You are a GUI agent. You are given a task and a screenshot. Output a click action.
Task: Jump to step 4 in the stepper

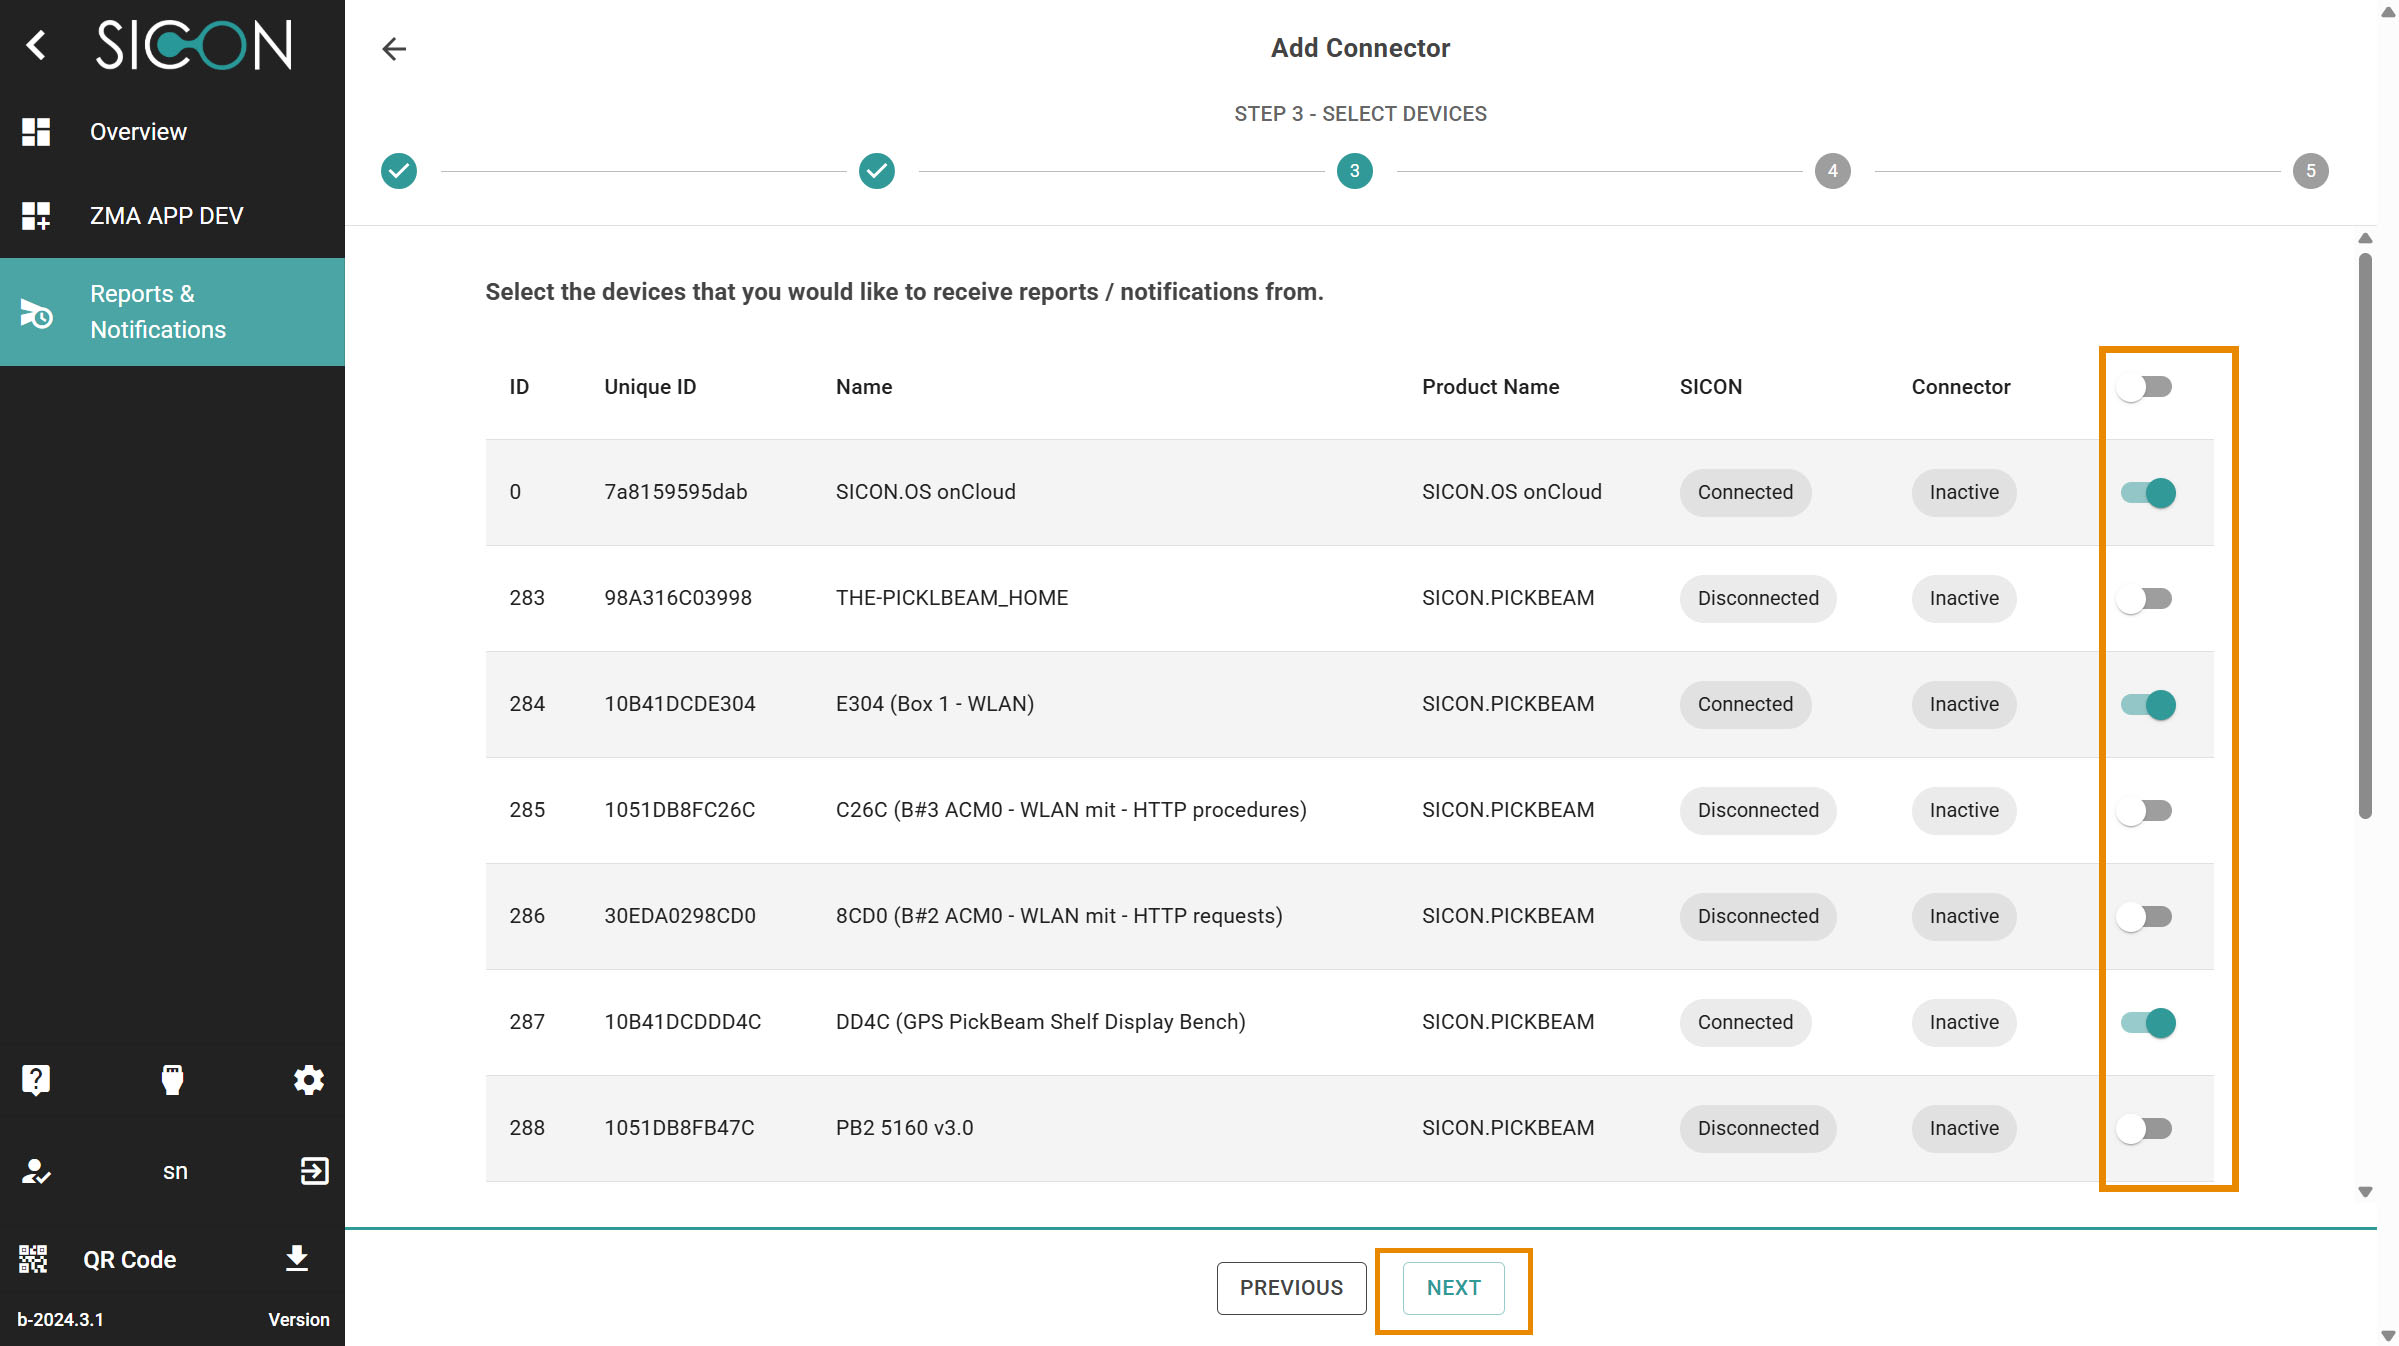coord(1832,171)
